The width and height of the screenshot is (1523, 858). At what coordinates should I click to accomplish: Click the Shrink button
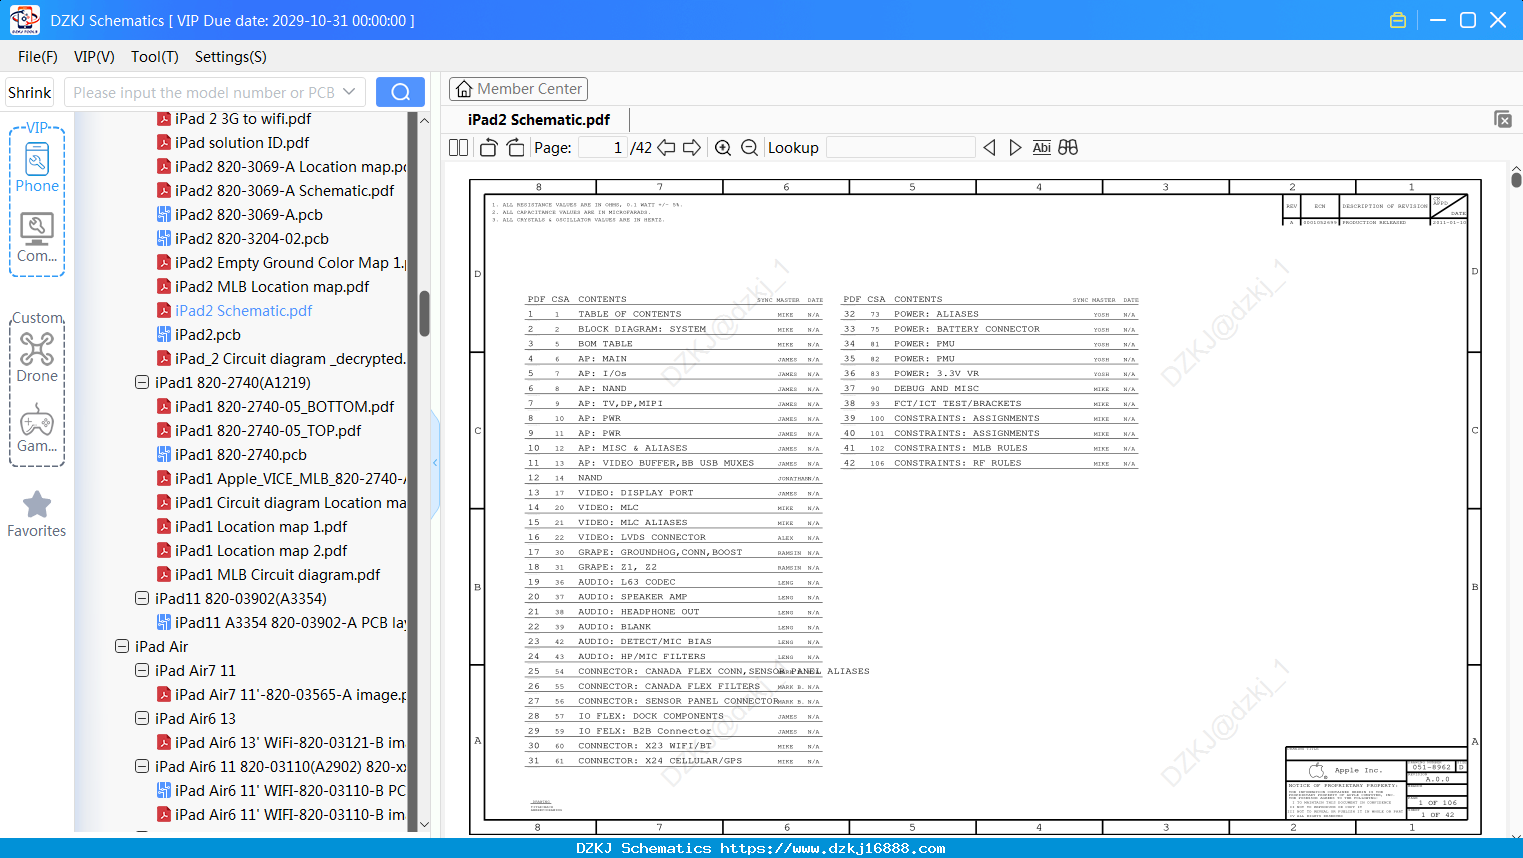30,92
